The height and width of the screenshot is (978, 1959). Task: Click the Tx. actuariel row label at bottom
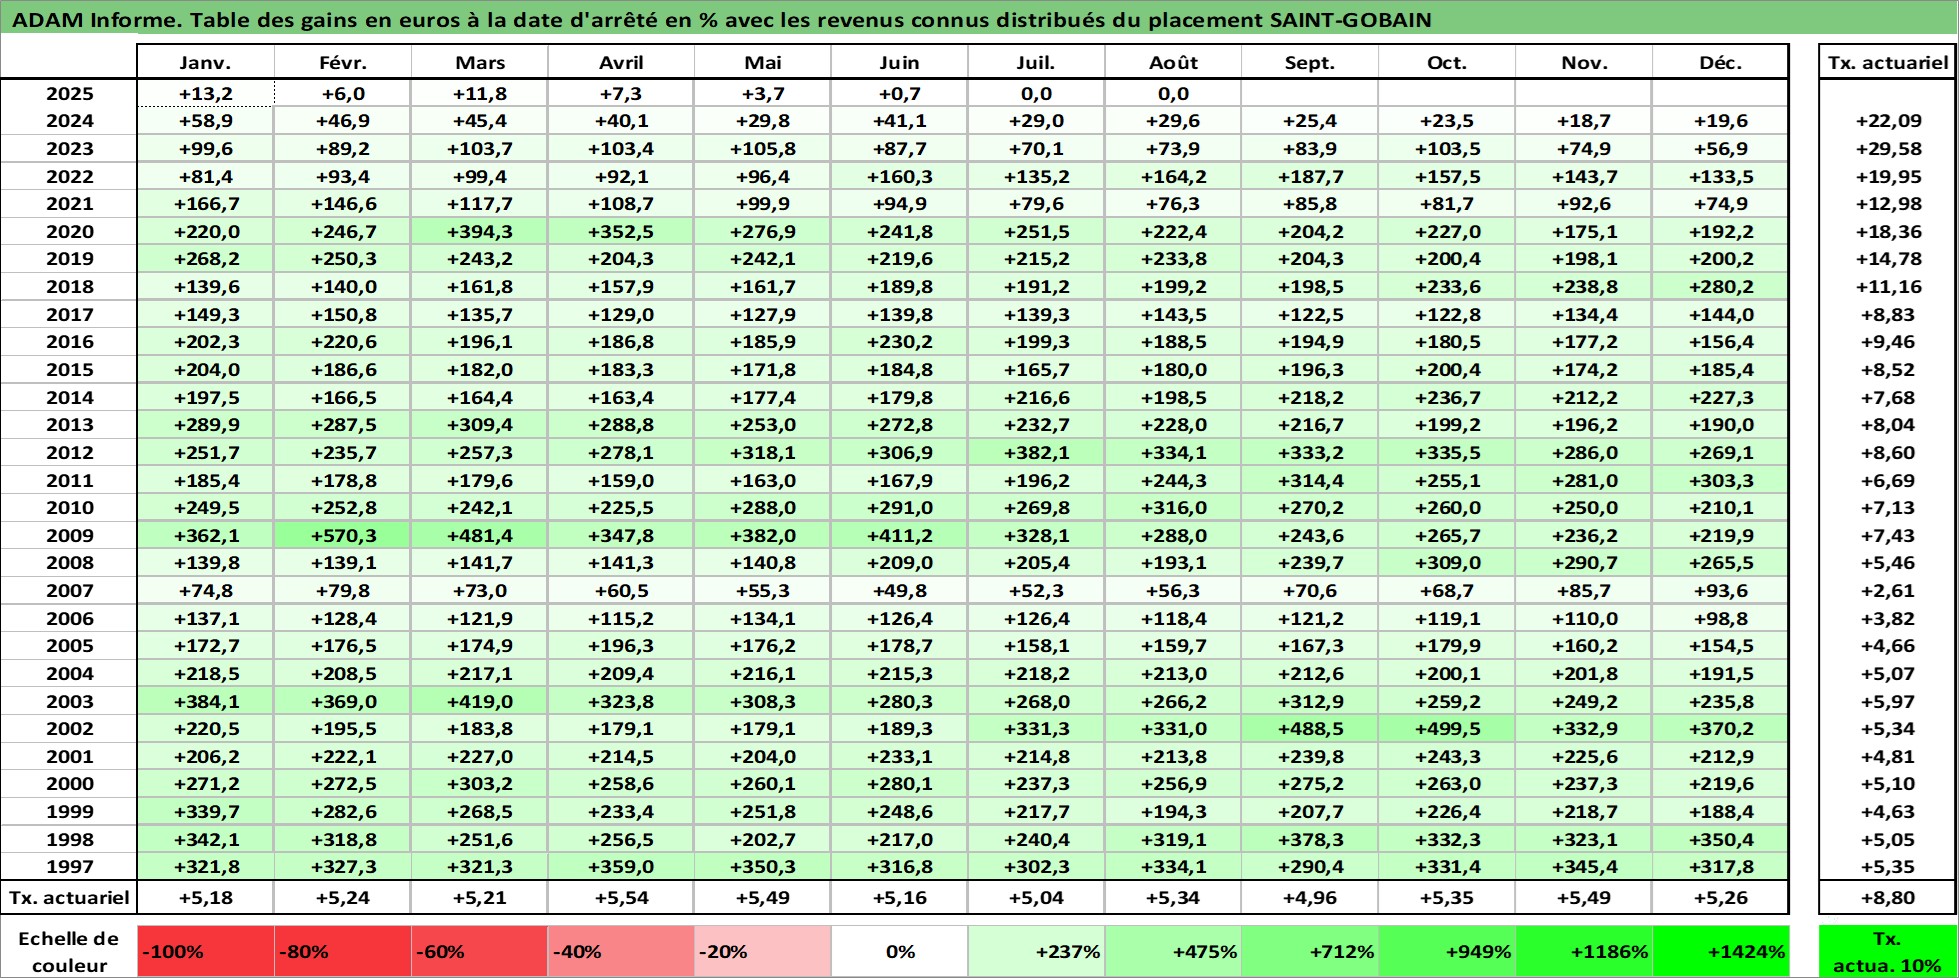[x=69, y=898]
